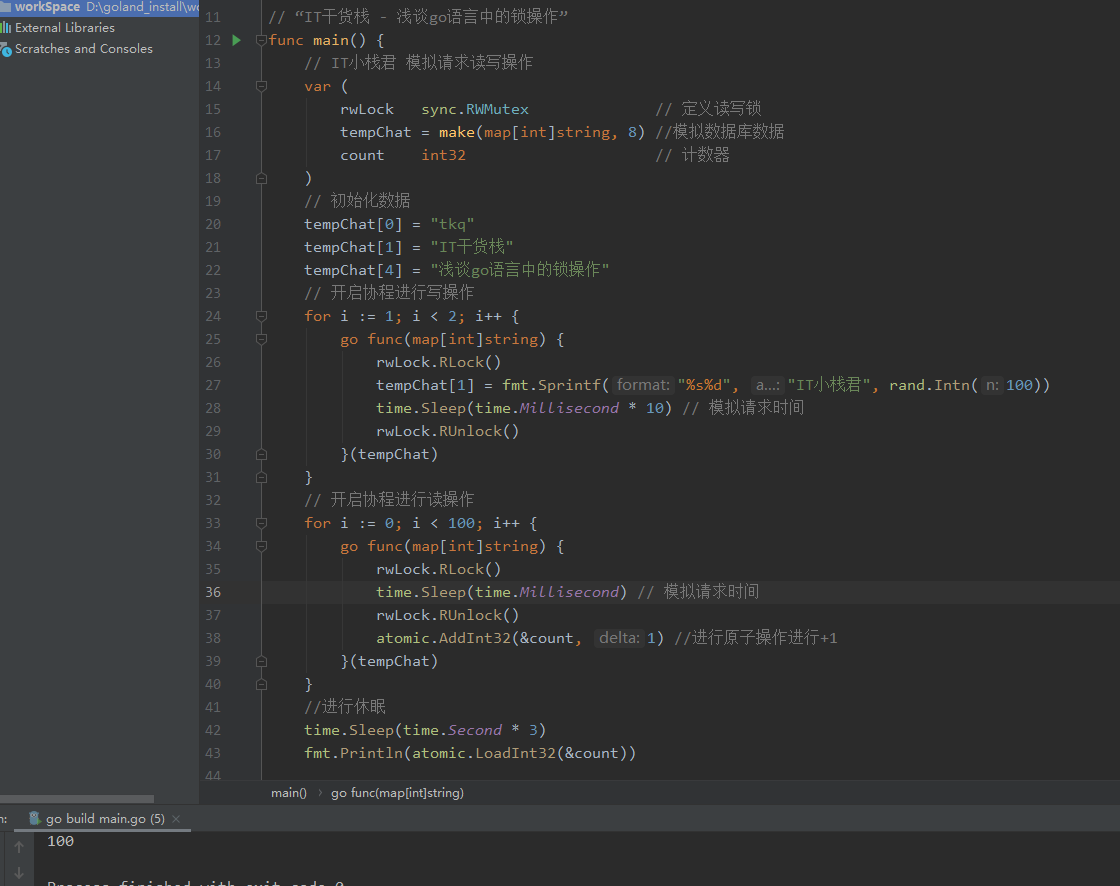Close the go build main.go run tab

pyautogui.click(x=177, y=819)
